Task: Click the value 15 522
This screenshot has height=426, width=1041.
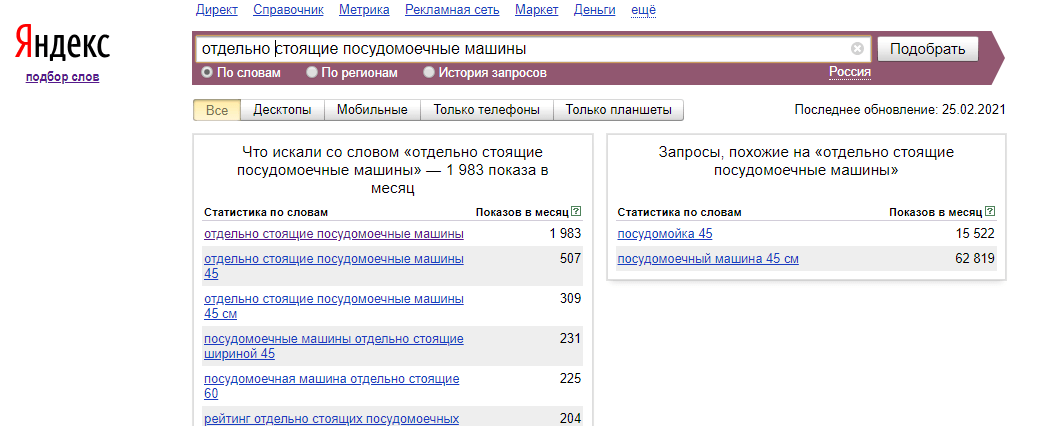Action: (x=975, y=234)
